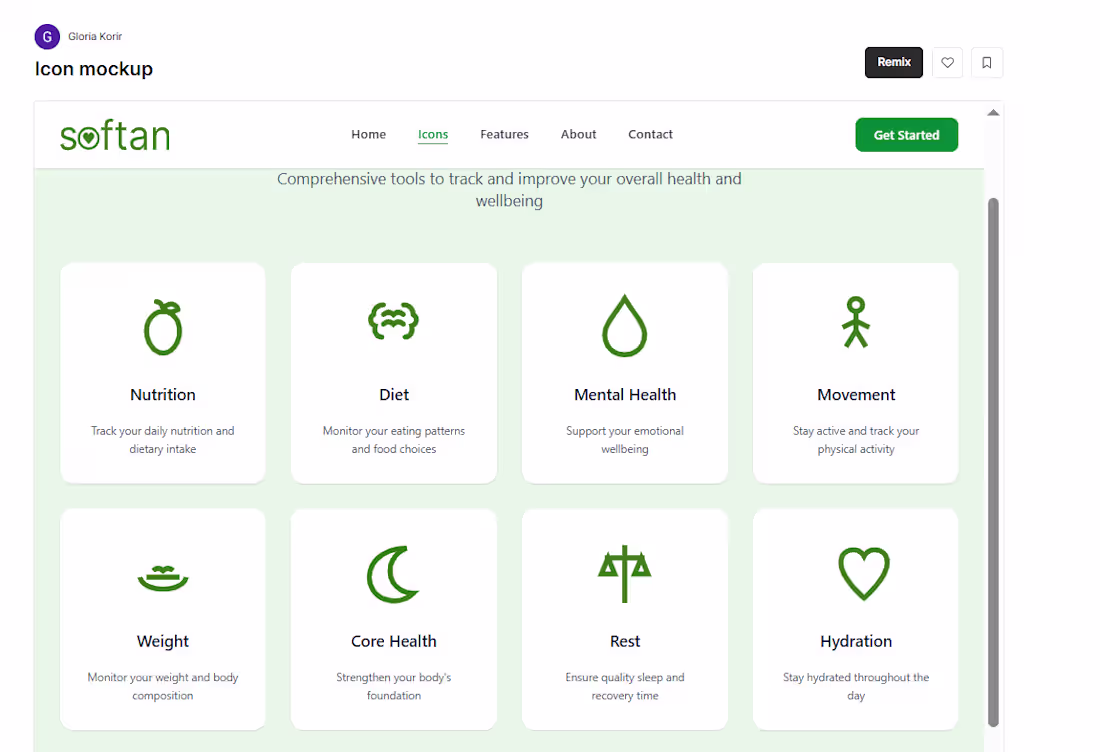1100x752 pixels.
Task: Click the scrollbar up arrow
Action: coord(993,113)
